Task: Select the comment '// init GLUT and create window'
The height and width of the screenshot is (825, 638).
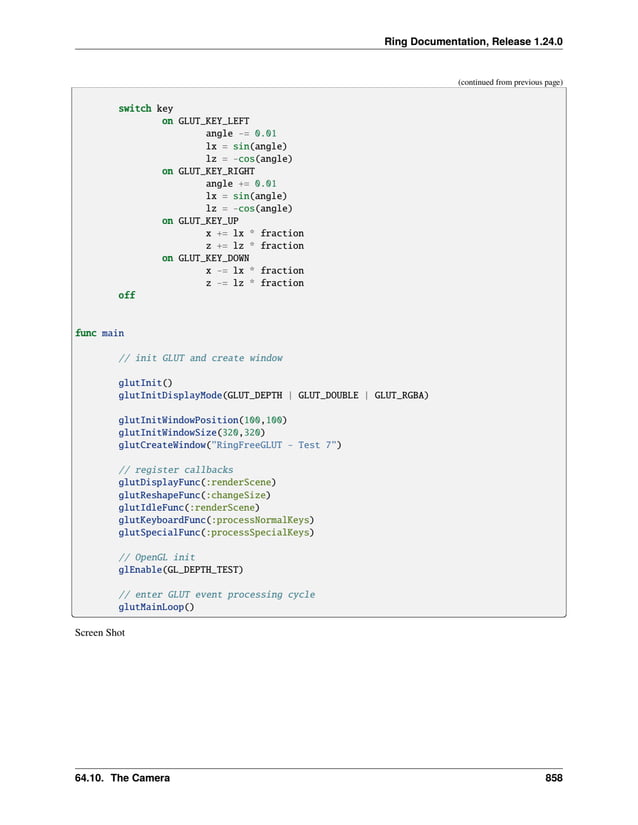Action: (200, 358)
